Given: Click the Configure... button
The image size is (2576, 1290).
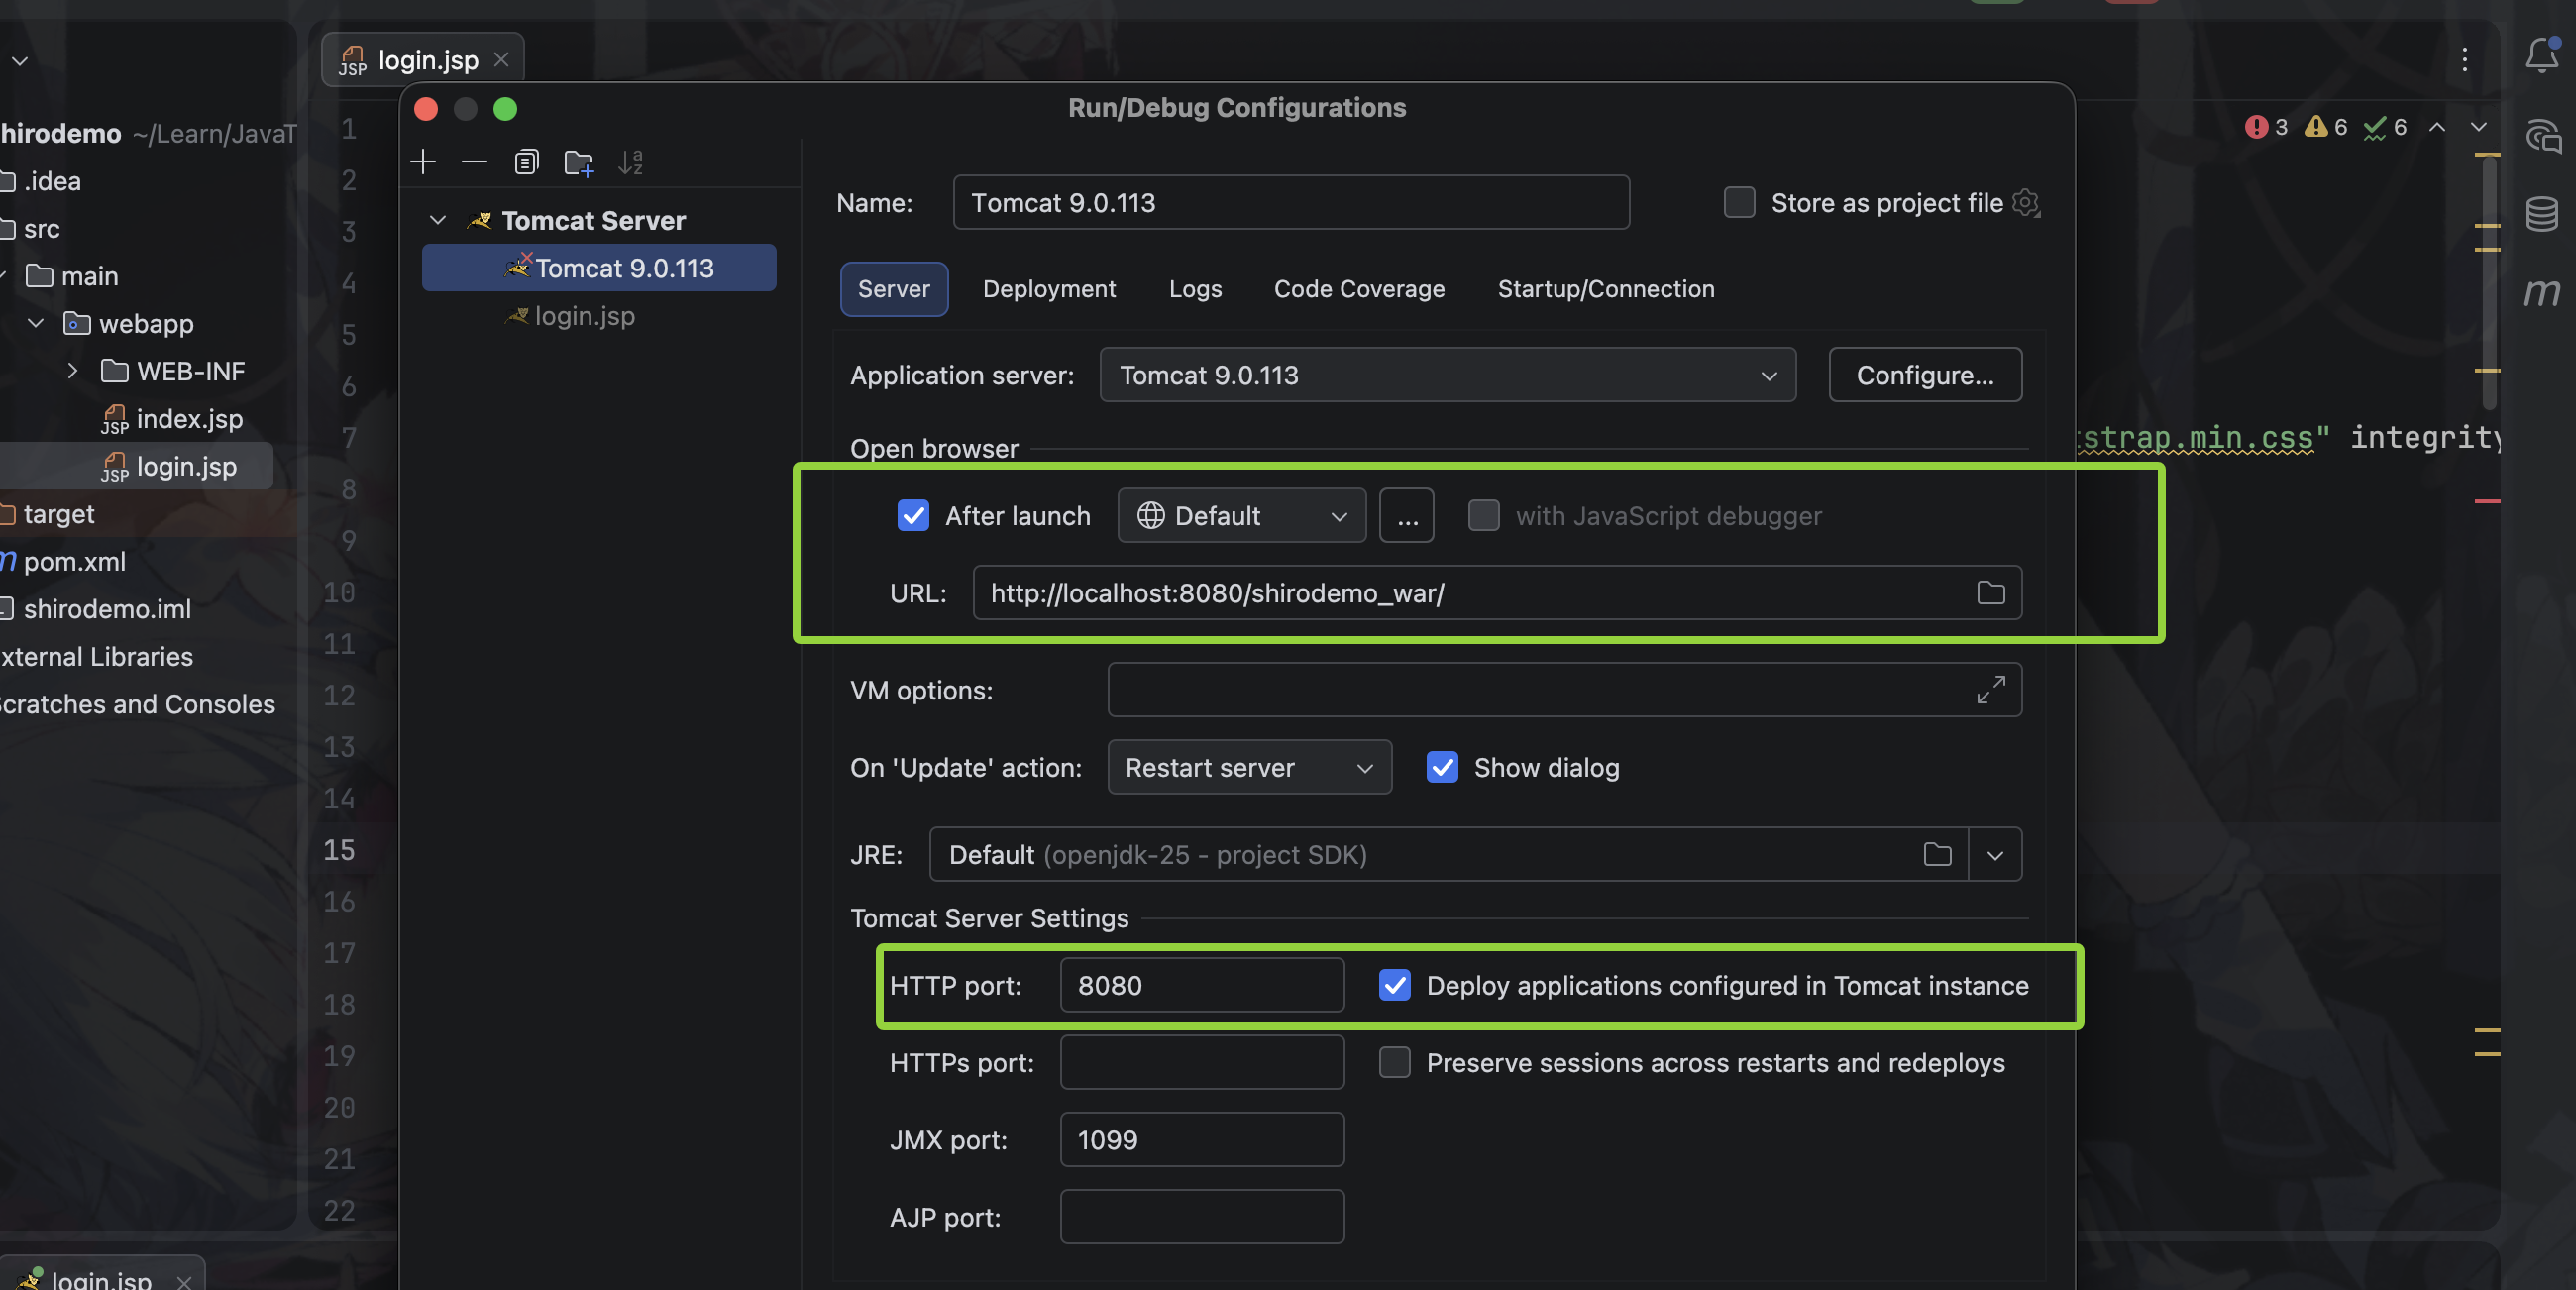Looking at the screenshot, I should tap(1924, 375).
